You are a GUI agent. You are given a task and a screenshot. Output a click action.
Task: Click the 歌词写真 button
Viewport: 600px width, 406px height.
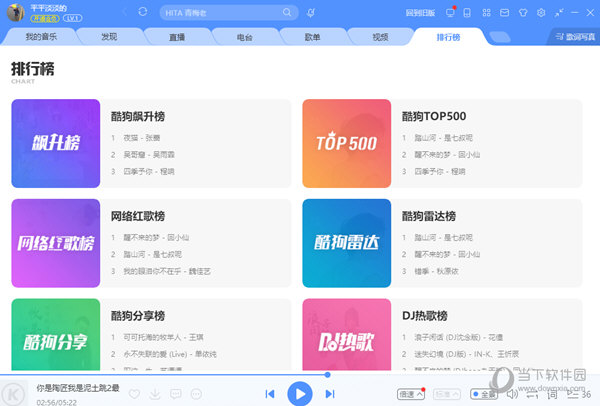pos(575,37)
